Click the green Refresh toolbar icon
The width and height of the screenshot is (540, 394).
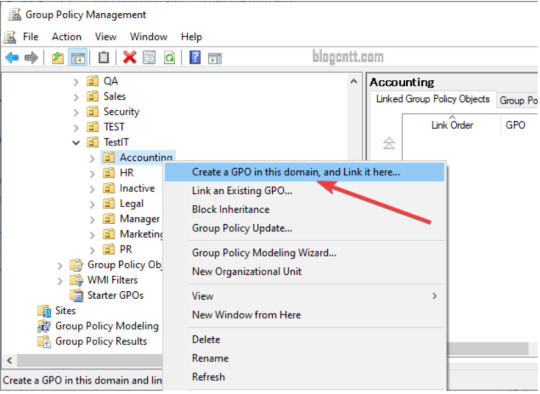click(169, 58)
